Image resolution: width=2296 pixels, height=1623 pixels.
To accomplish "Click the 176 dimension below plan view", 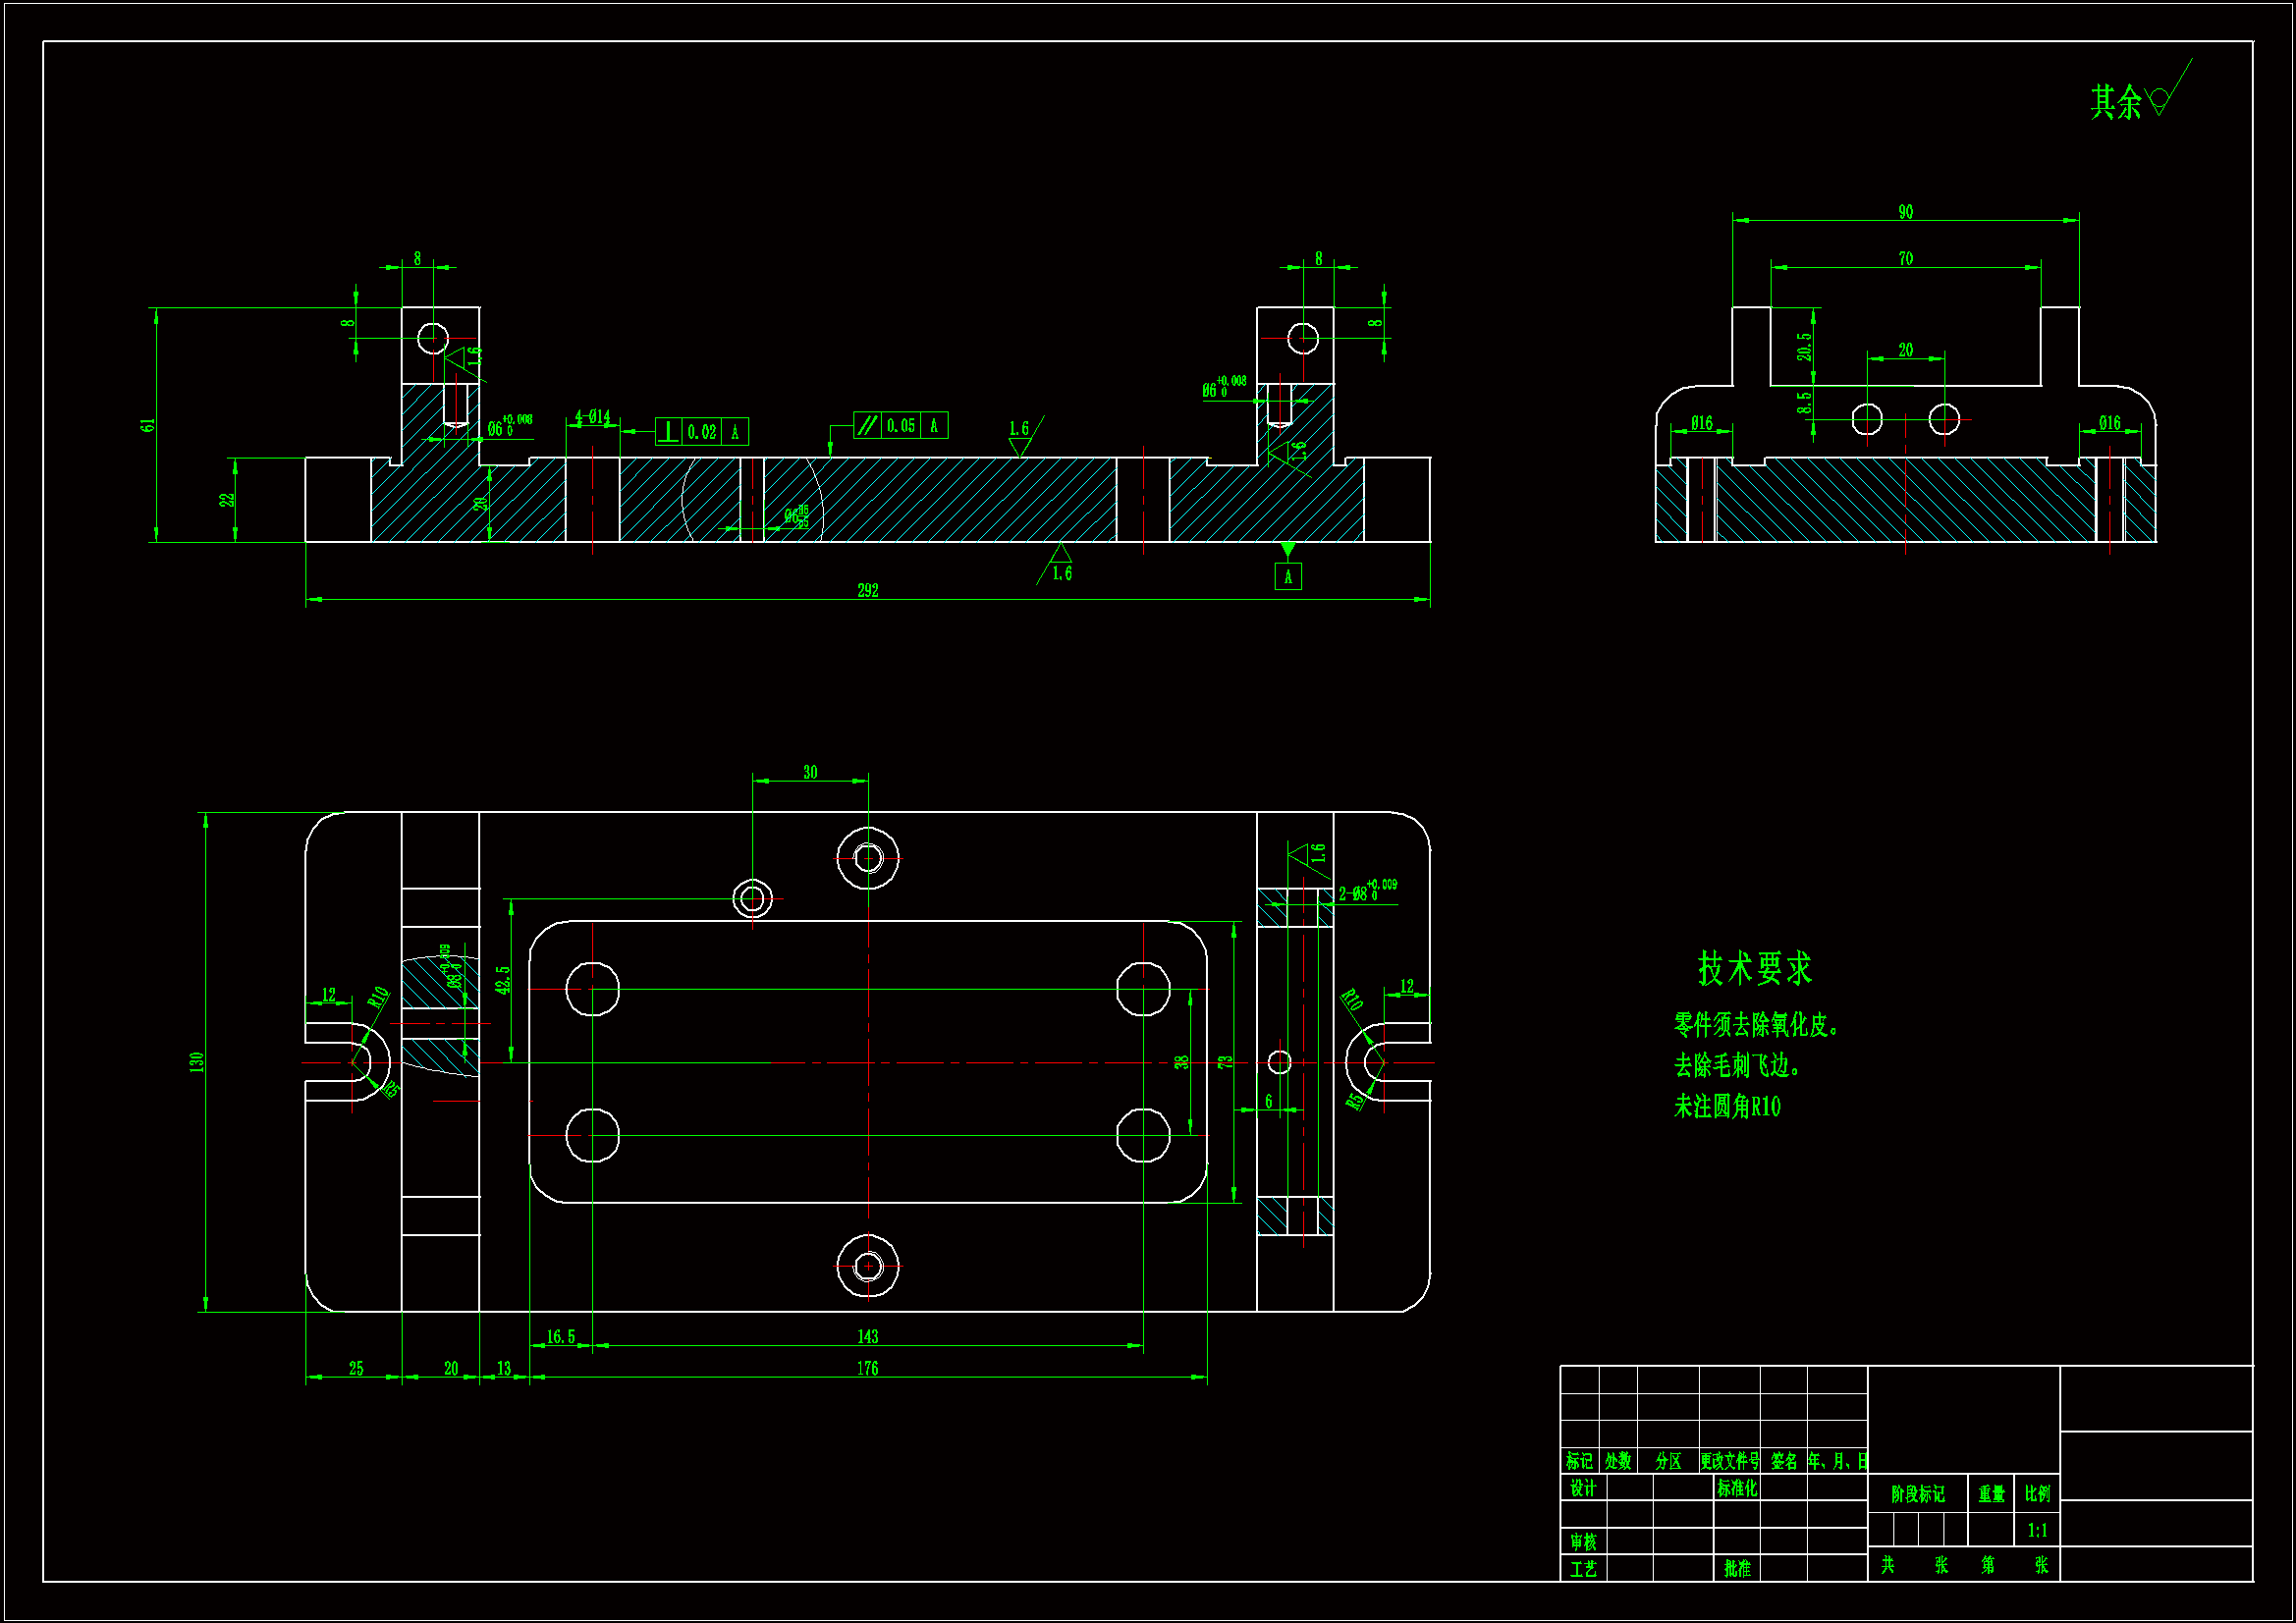I will (x=867, y=1368).
